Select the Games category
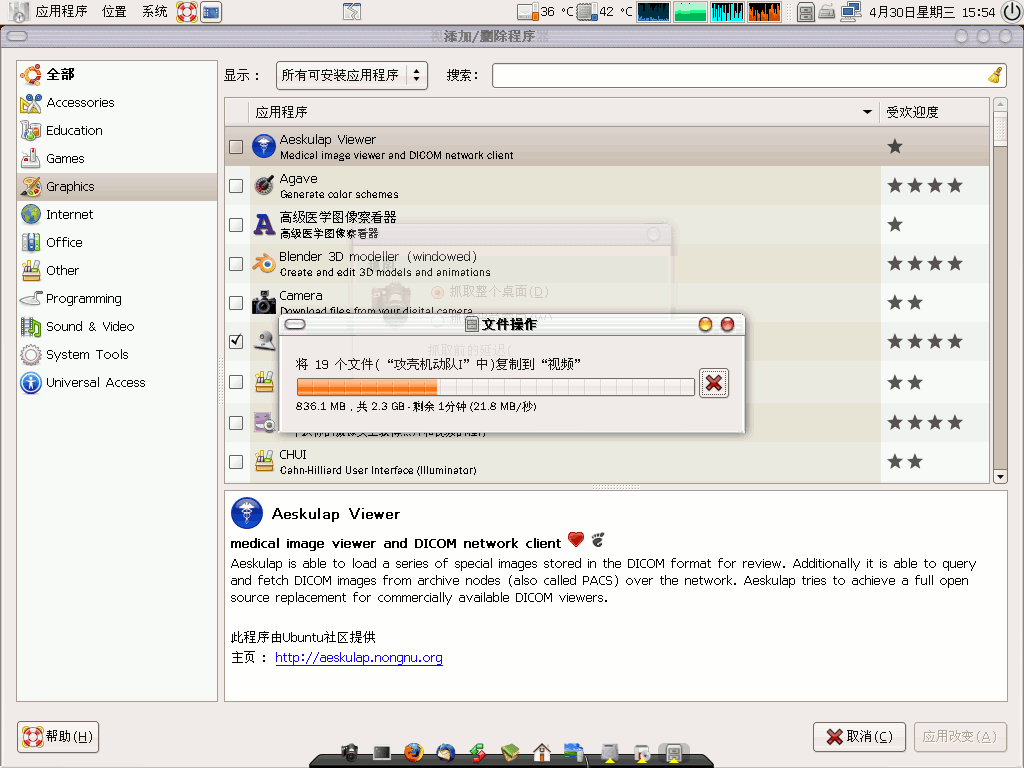Viewport: 1024px width, 768px height. [x=117, y=159]
